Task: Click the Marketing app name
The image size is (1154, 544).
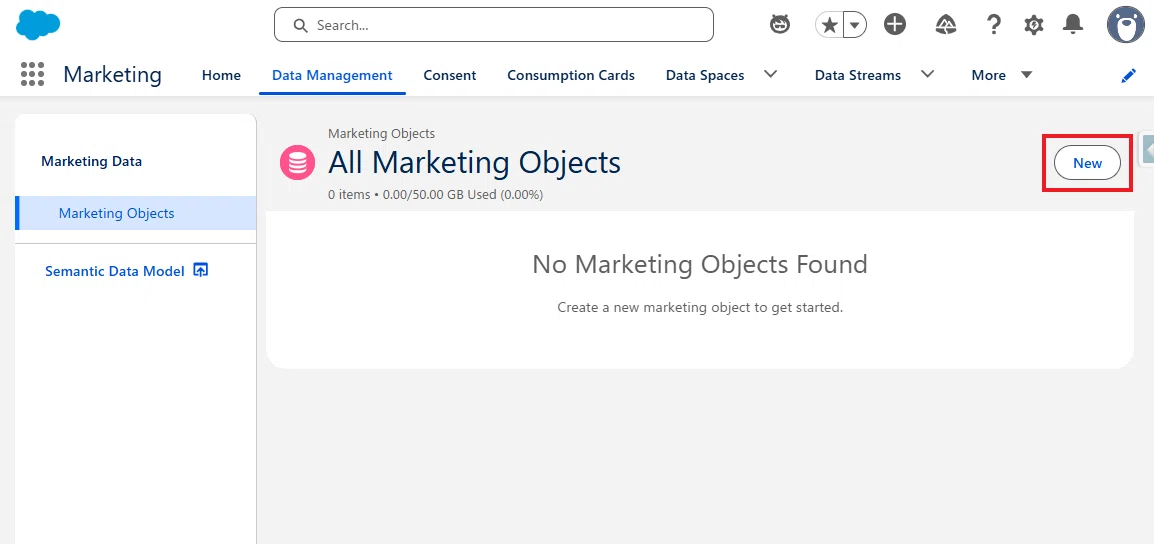Action: click(112, 74)
